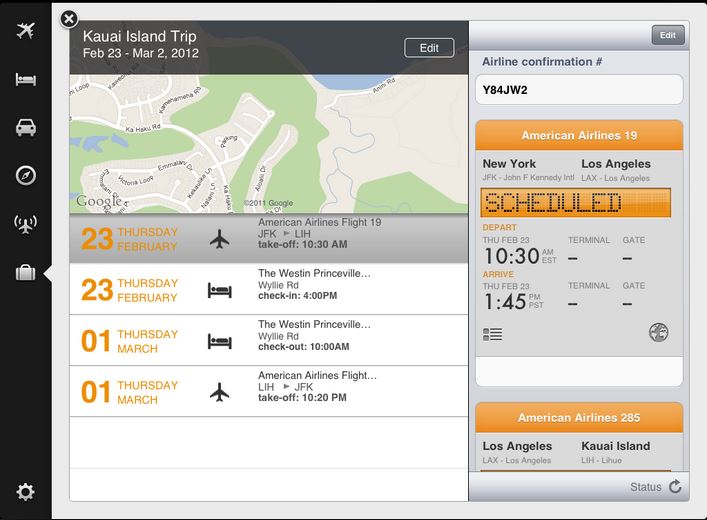Viewport: 707px width, 520px height.
Task: Edit the Kauai Island Trip details
Action: coord(429,48)
